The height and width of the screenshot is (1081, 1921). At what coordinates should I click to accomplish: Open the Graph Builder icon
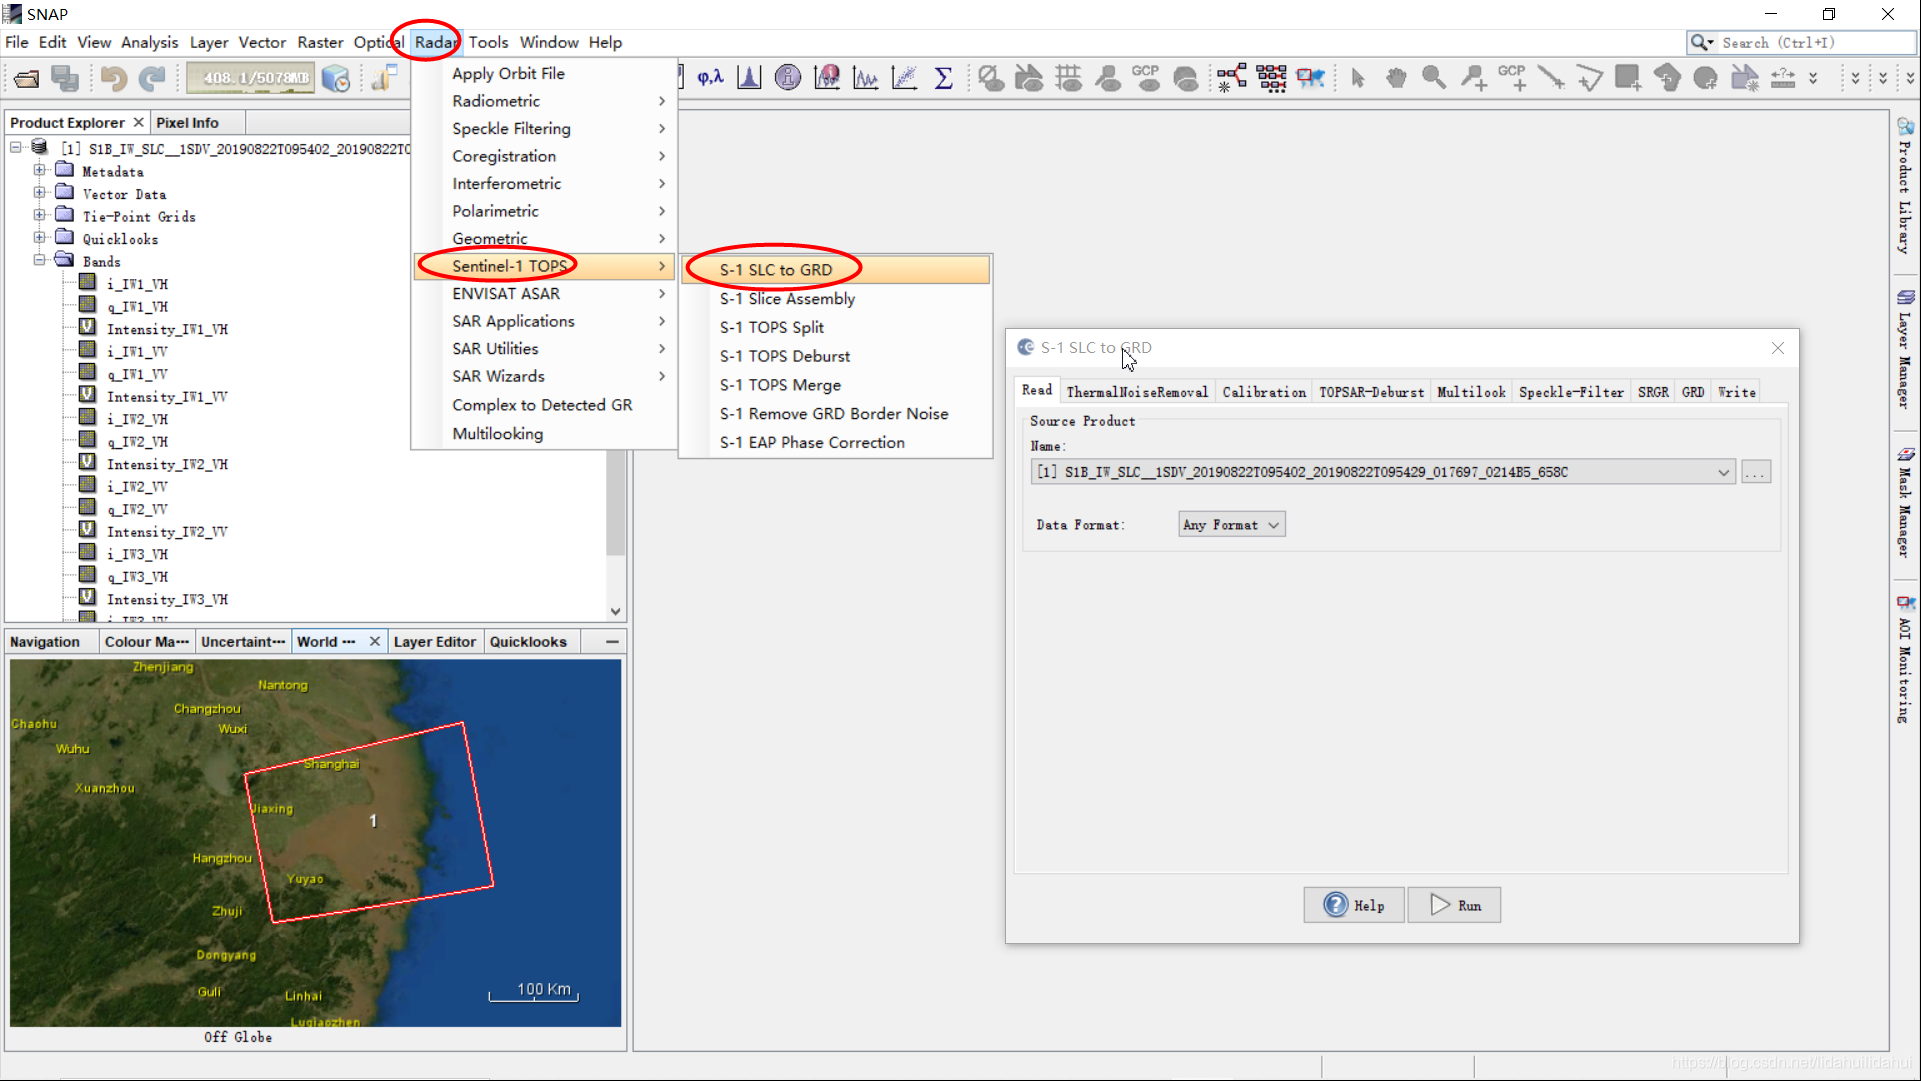(1232, 78)
